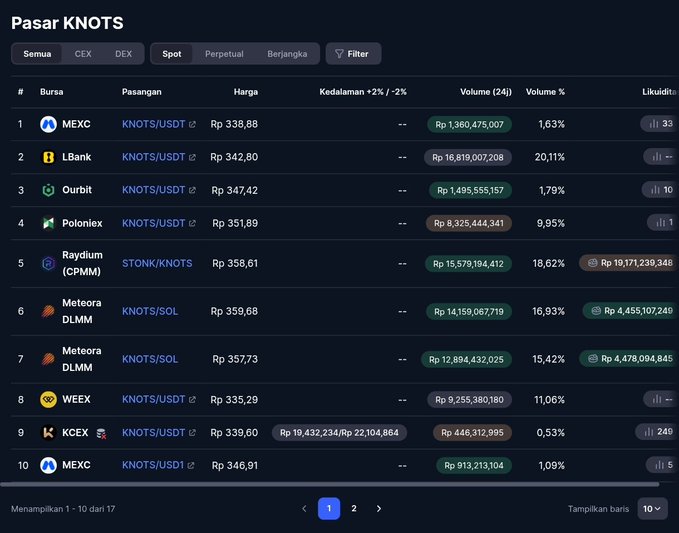Viewport: 679px width, 533px height.
Task: Open the Filter button
Action: (x=353, y=54)
